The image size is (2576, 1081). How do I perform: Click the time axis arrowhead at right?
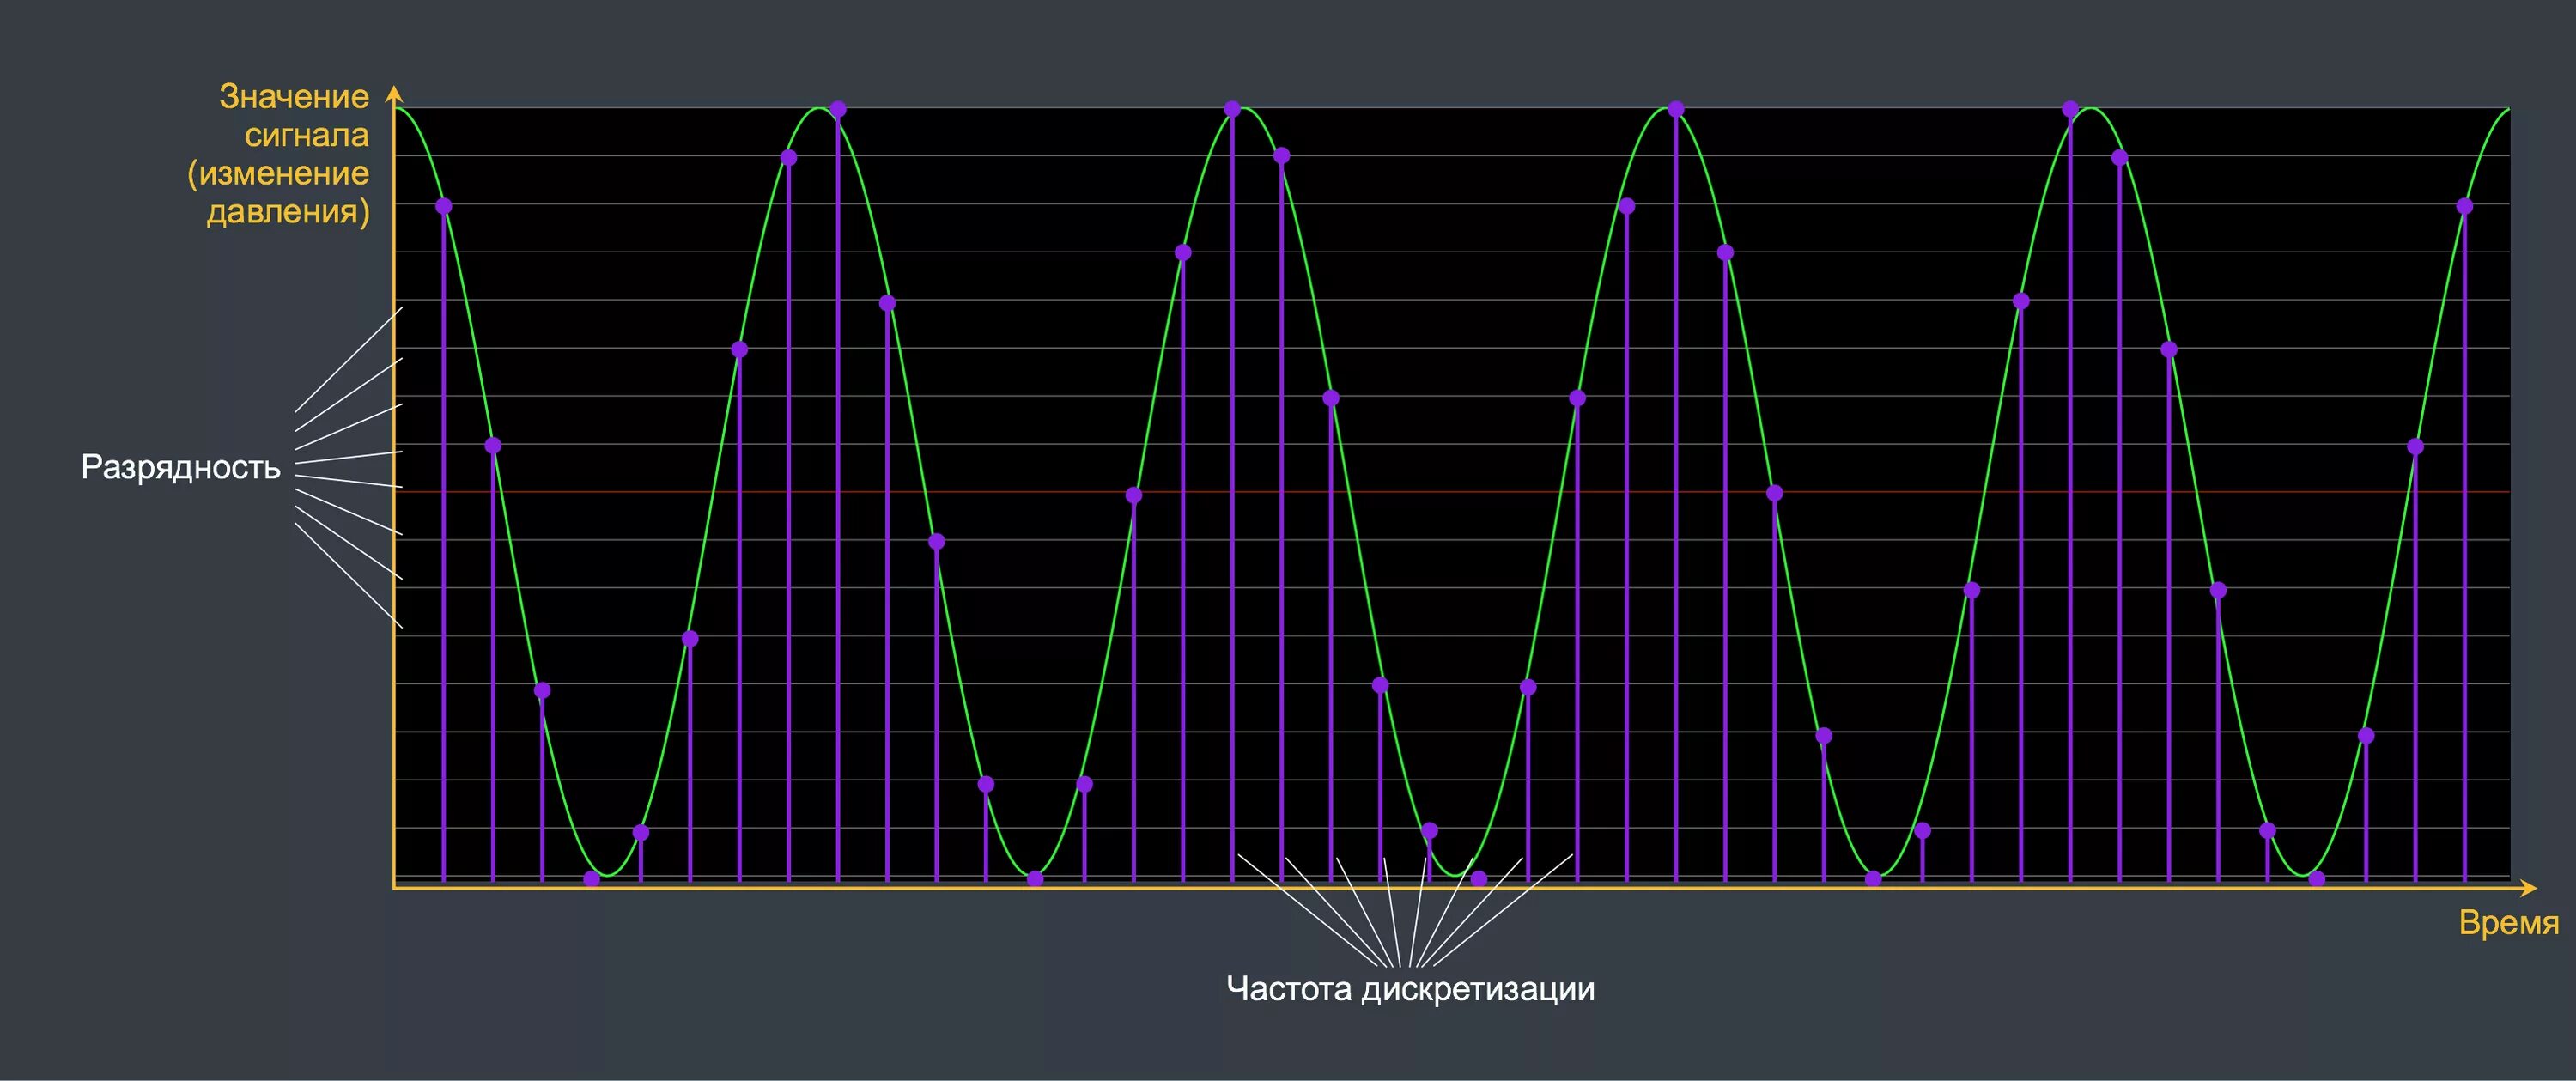[2529, 887]
